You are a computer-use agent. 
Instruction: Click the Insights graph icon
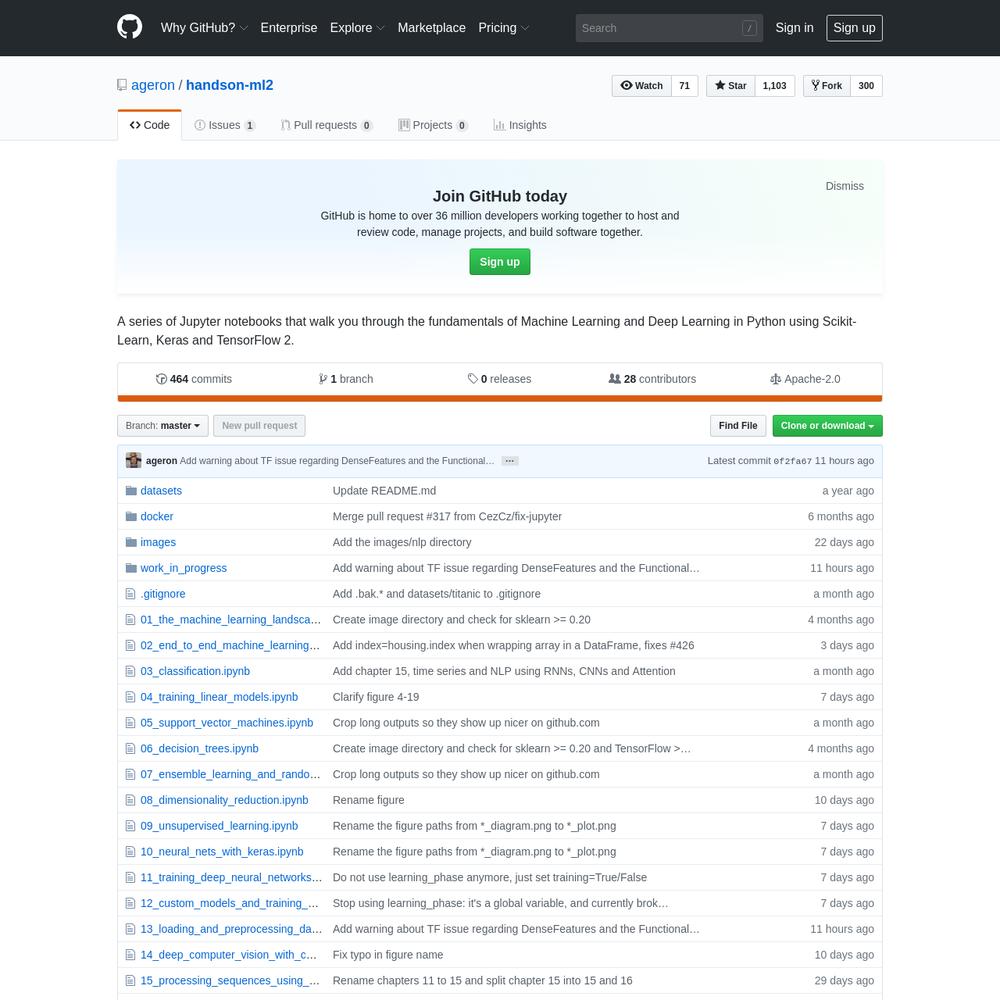(x=499, y=125)
